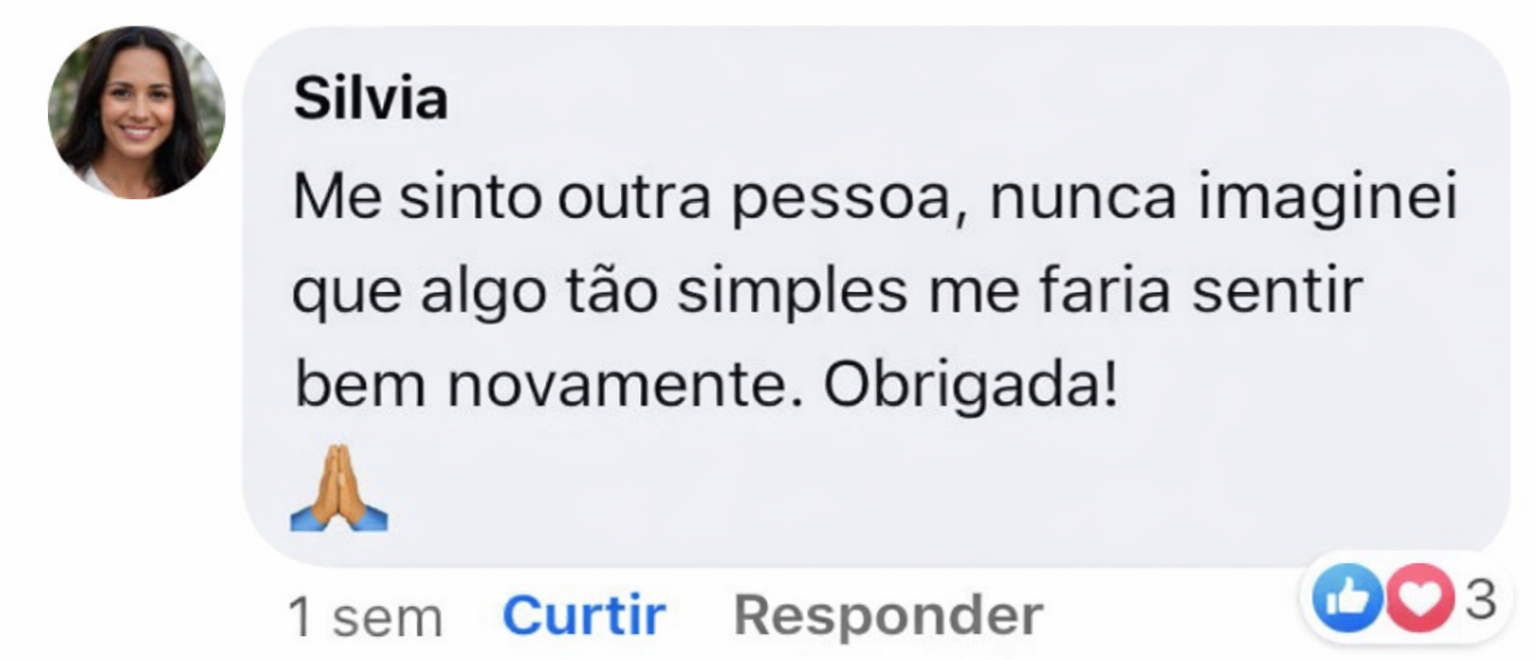Click the blue thumbs-up reaction icon
1536x660 pixels.
point(1345,598)
